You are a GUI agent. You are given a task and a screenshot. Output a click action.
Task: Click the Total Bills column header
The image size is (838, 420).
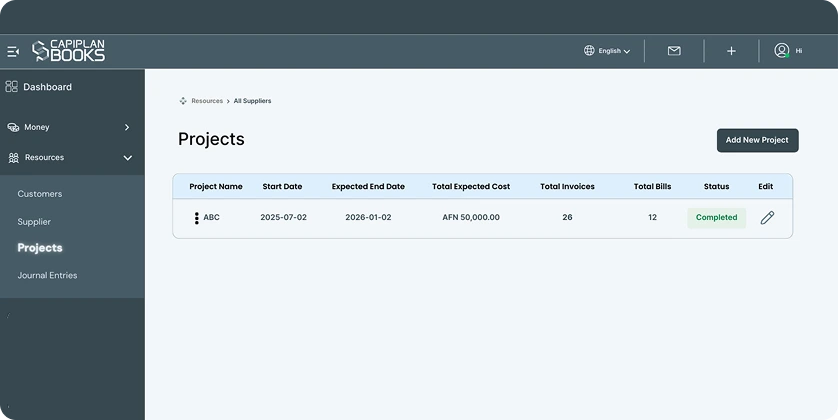click(653, 186)
